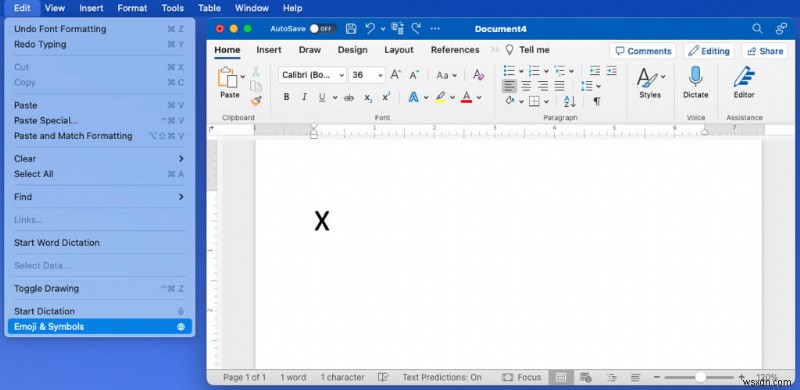Open the Tools menu in menu bar
The height and width of the screenshot is (390, 800).
point(172,8)
